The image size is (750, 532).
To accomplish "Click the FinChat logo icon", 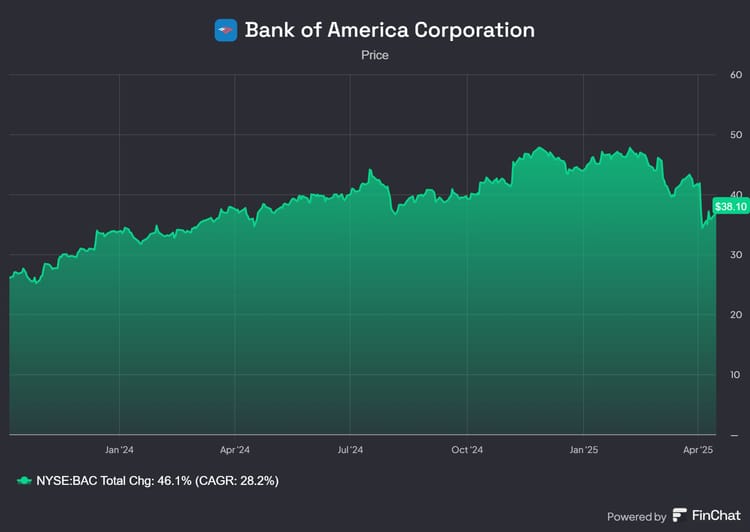I will point(680,516).
